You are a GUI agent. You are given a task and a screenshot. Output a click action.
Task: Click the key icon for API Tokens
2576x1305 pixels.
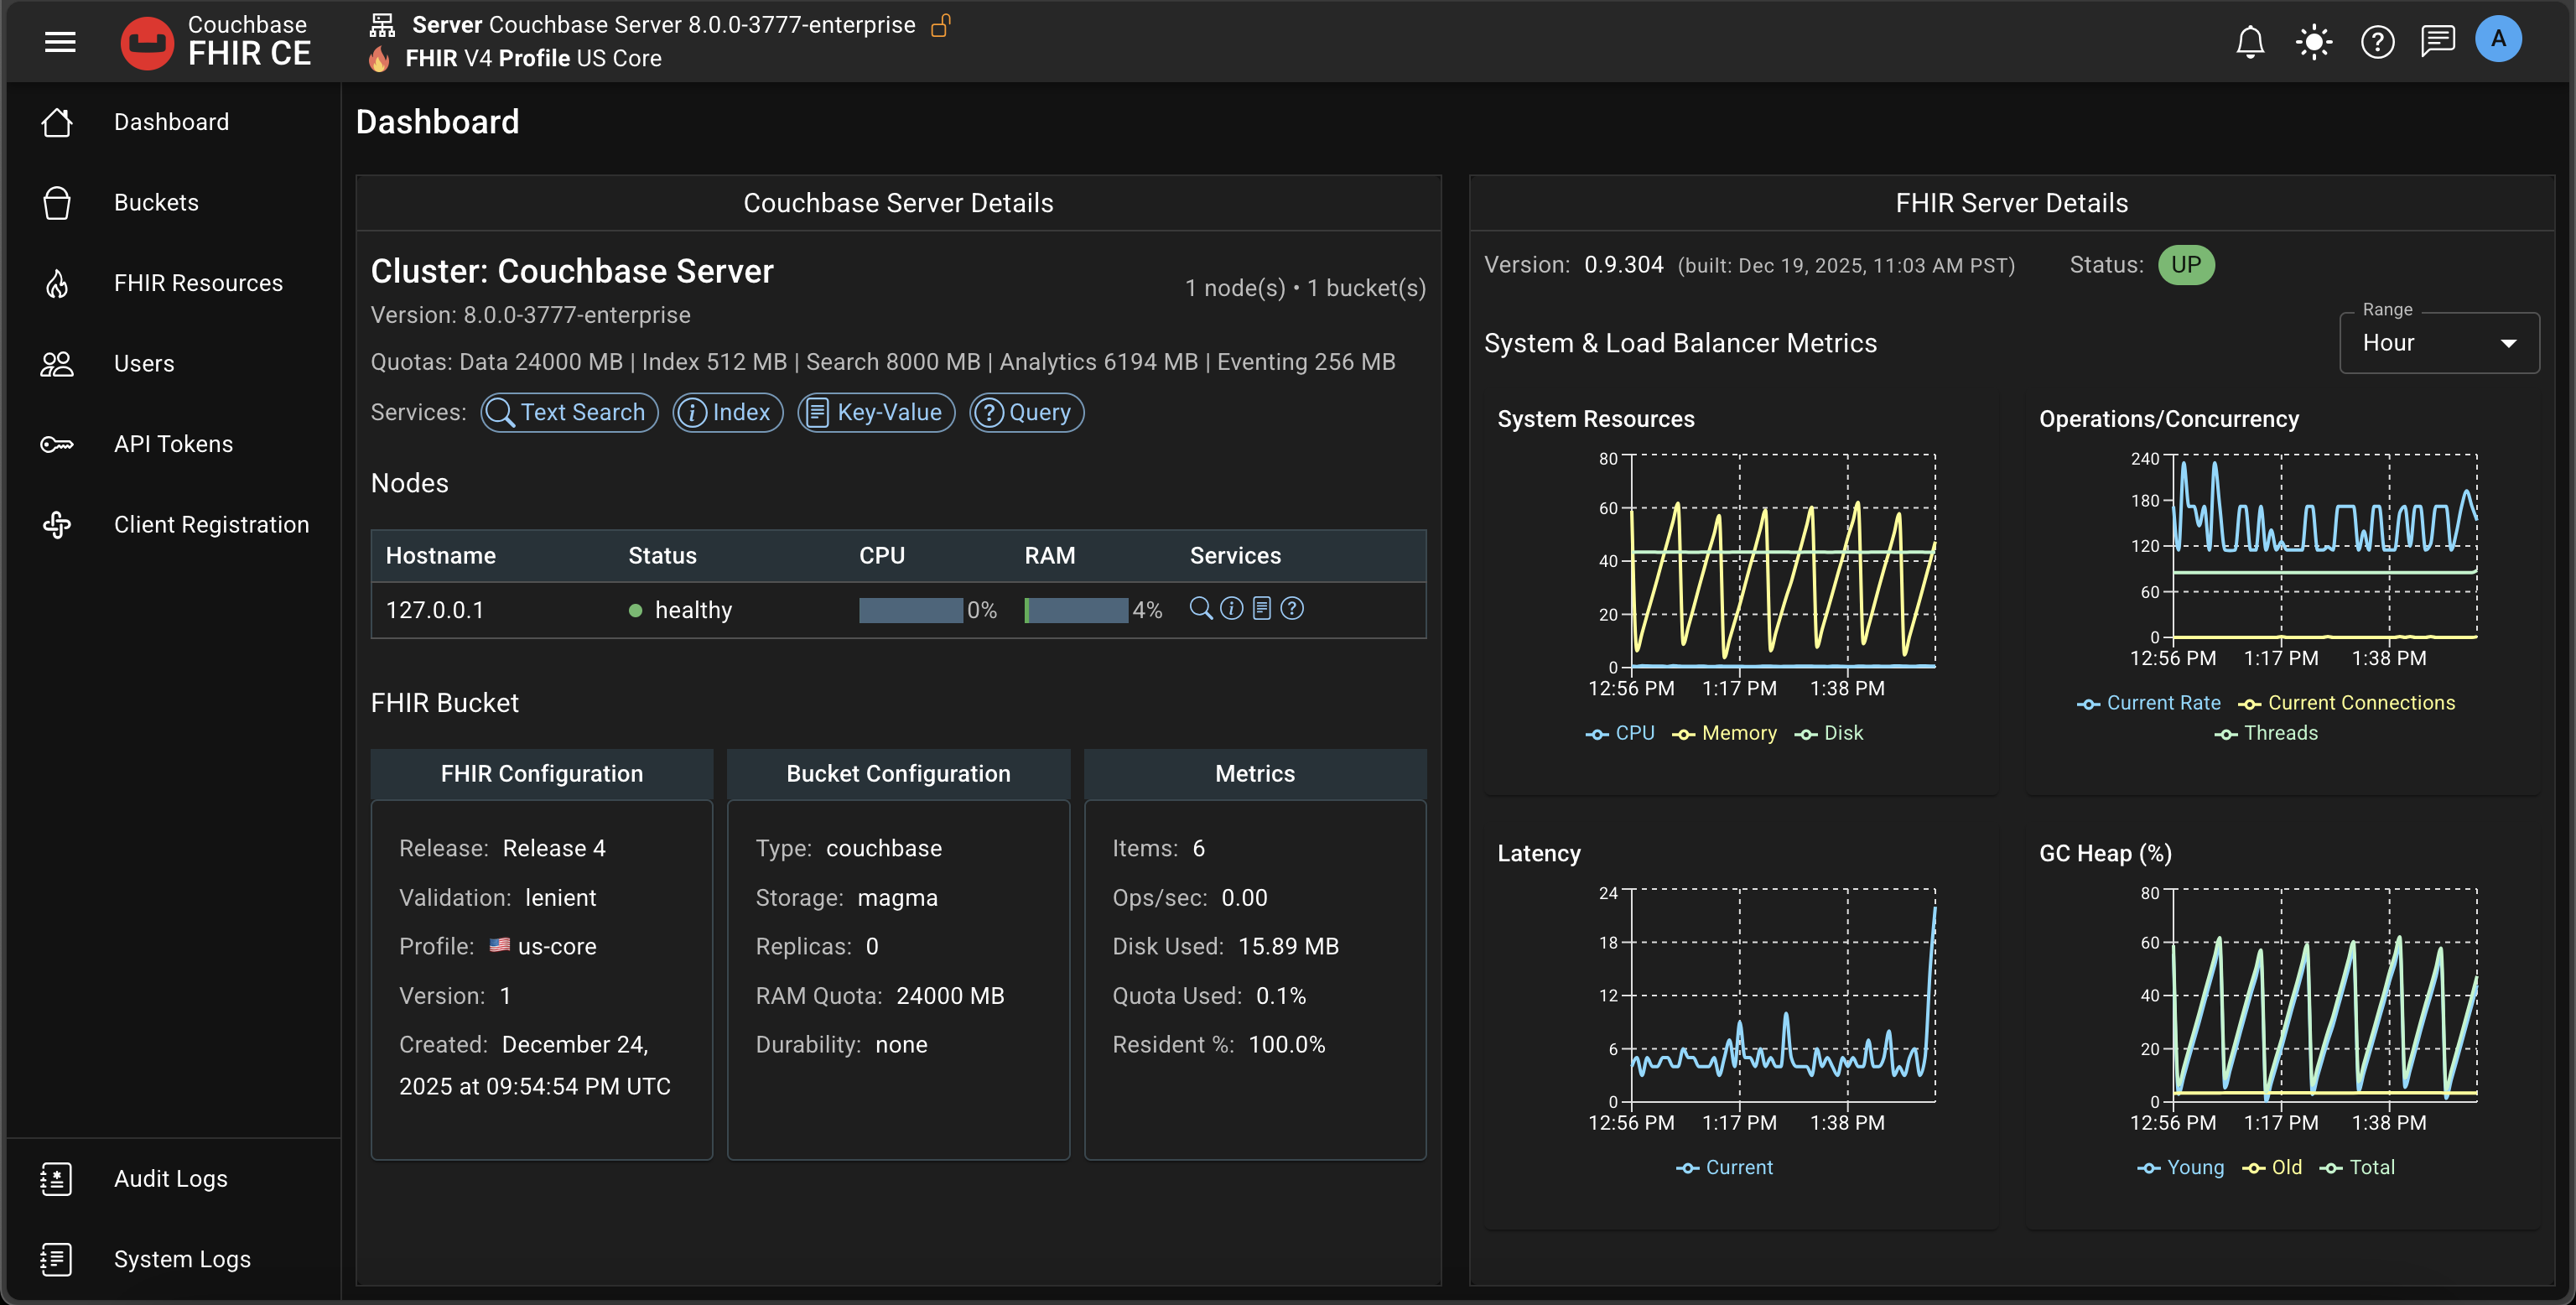[x=57, y=444]
